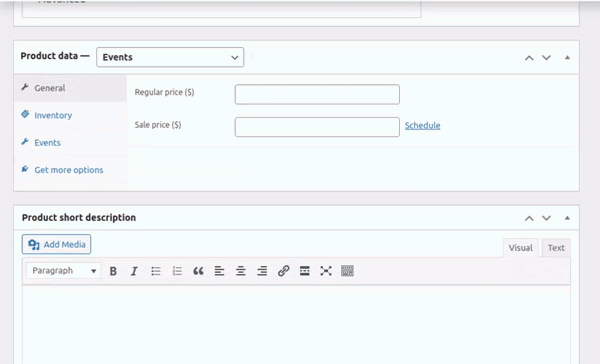
Task: Insert Read More tag
Action: click(x=305, y=271)
